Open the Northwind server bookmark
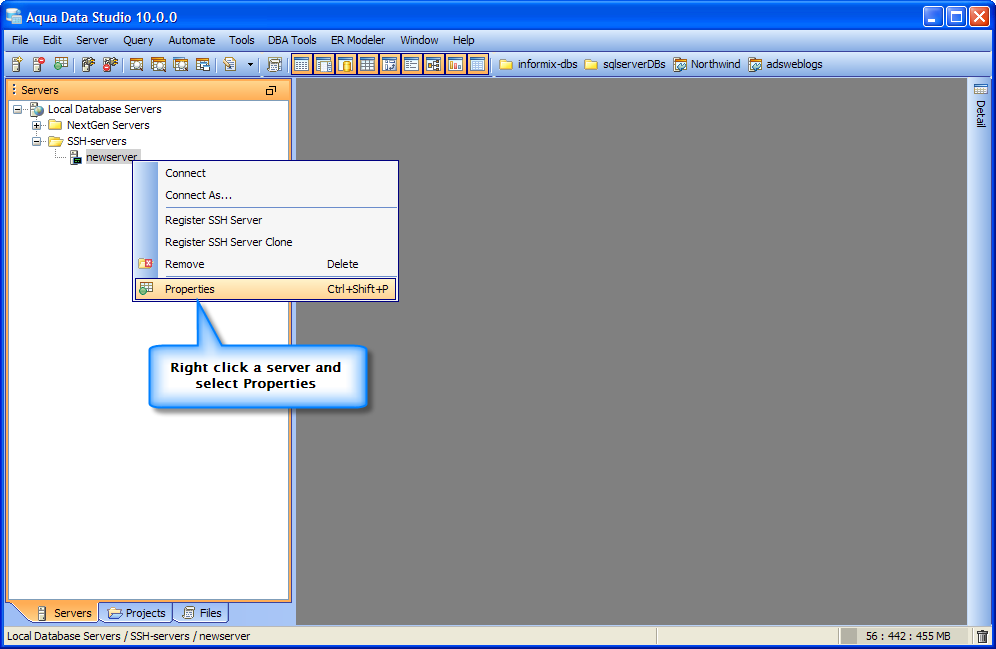This screenshot has height=649, width=996. click(707, 64)
